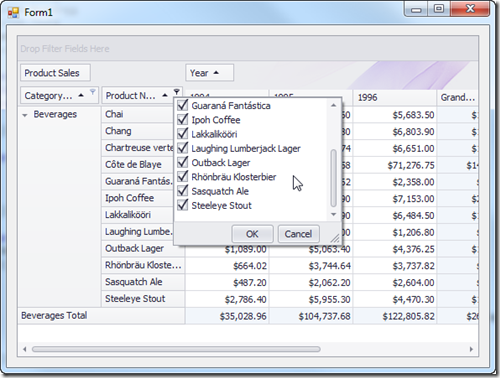The width and height of the screenshot is (500, 378).
Task: Confirm filter with OK button
Action: tap(252, 234)
